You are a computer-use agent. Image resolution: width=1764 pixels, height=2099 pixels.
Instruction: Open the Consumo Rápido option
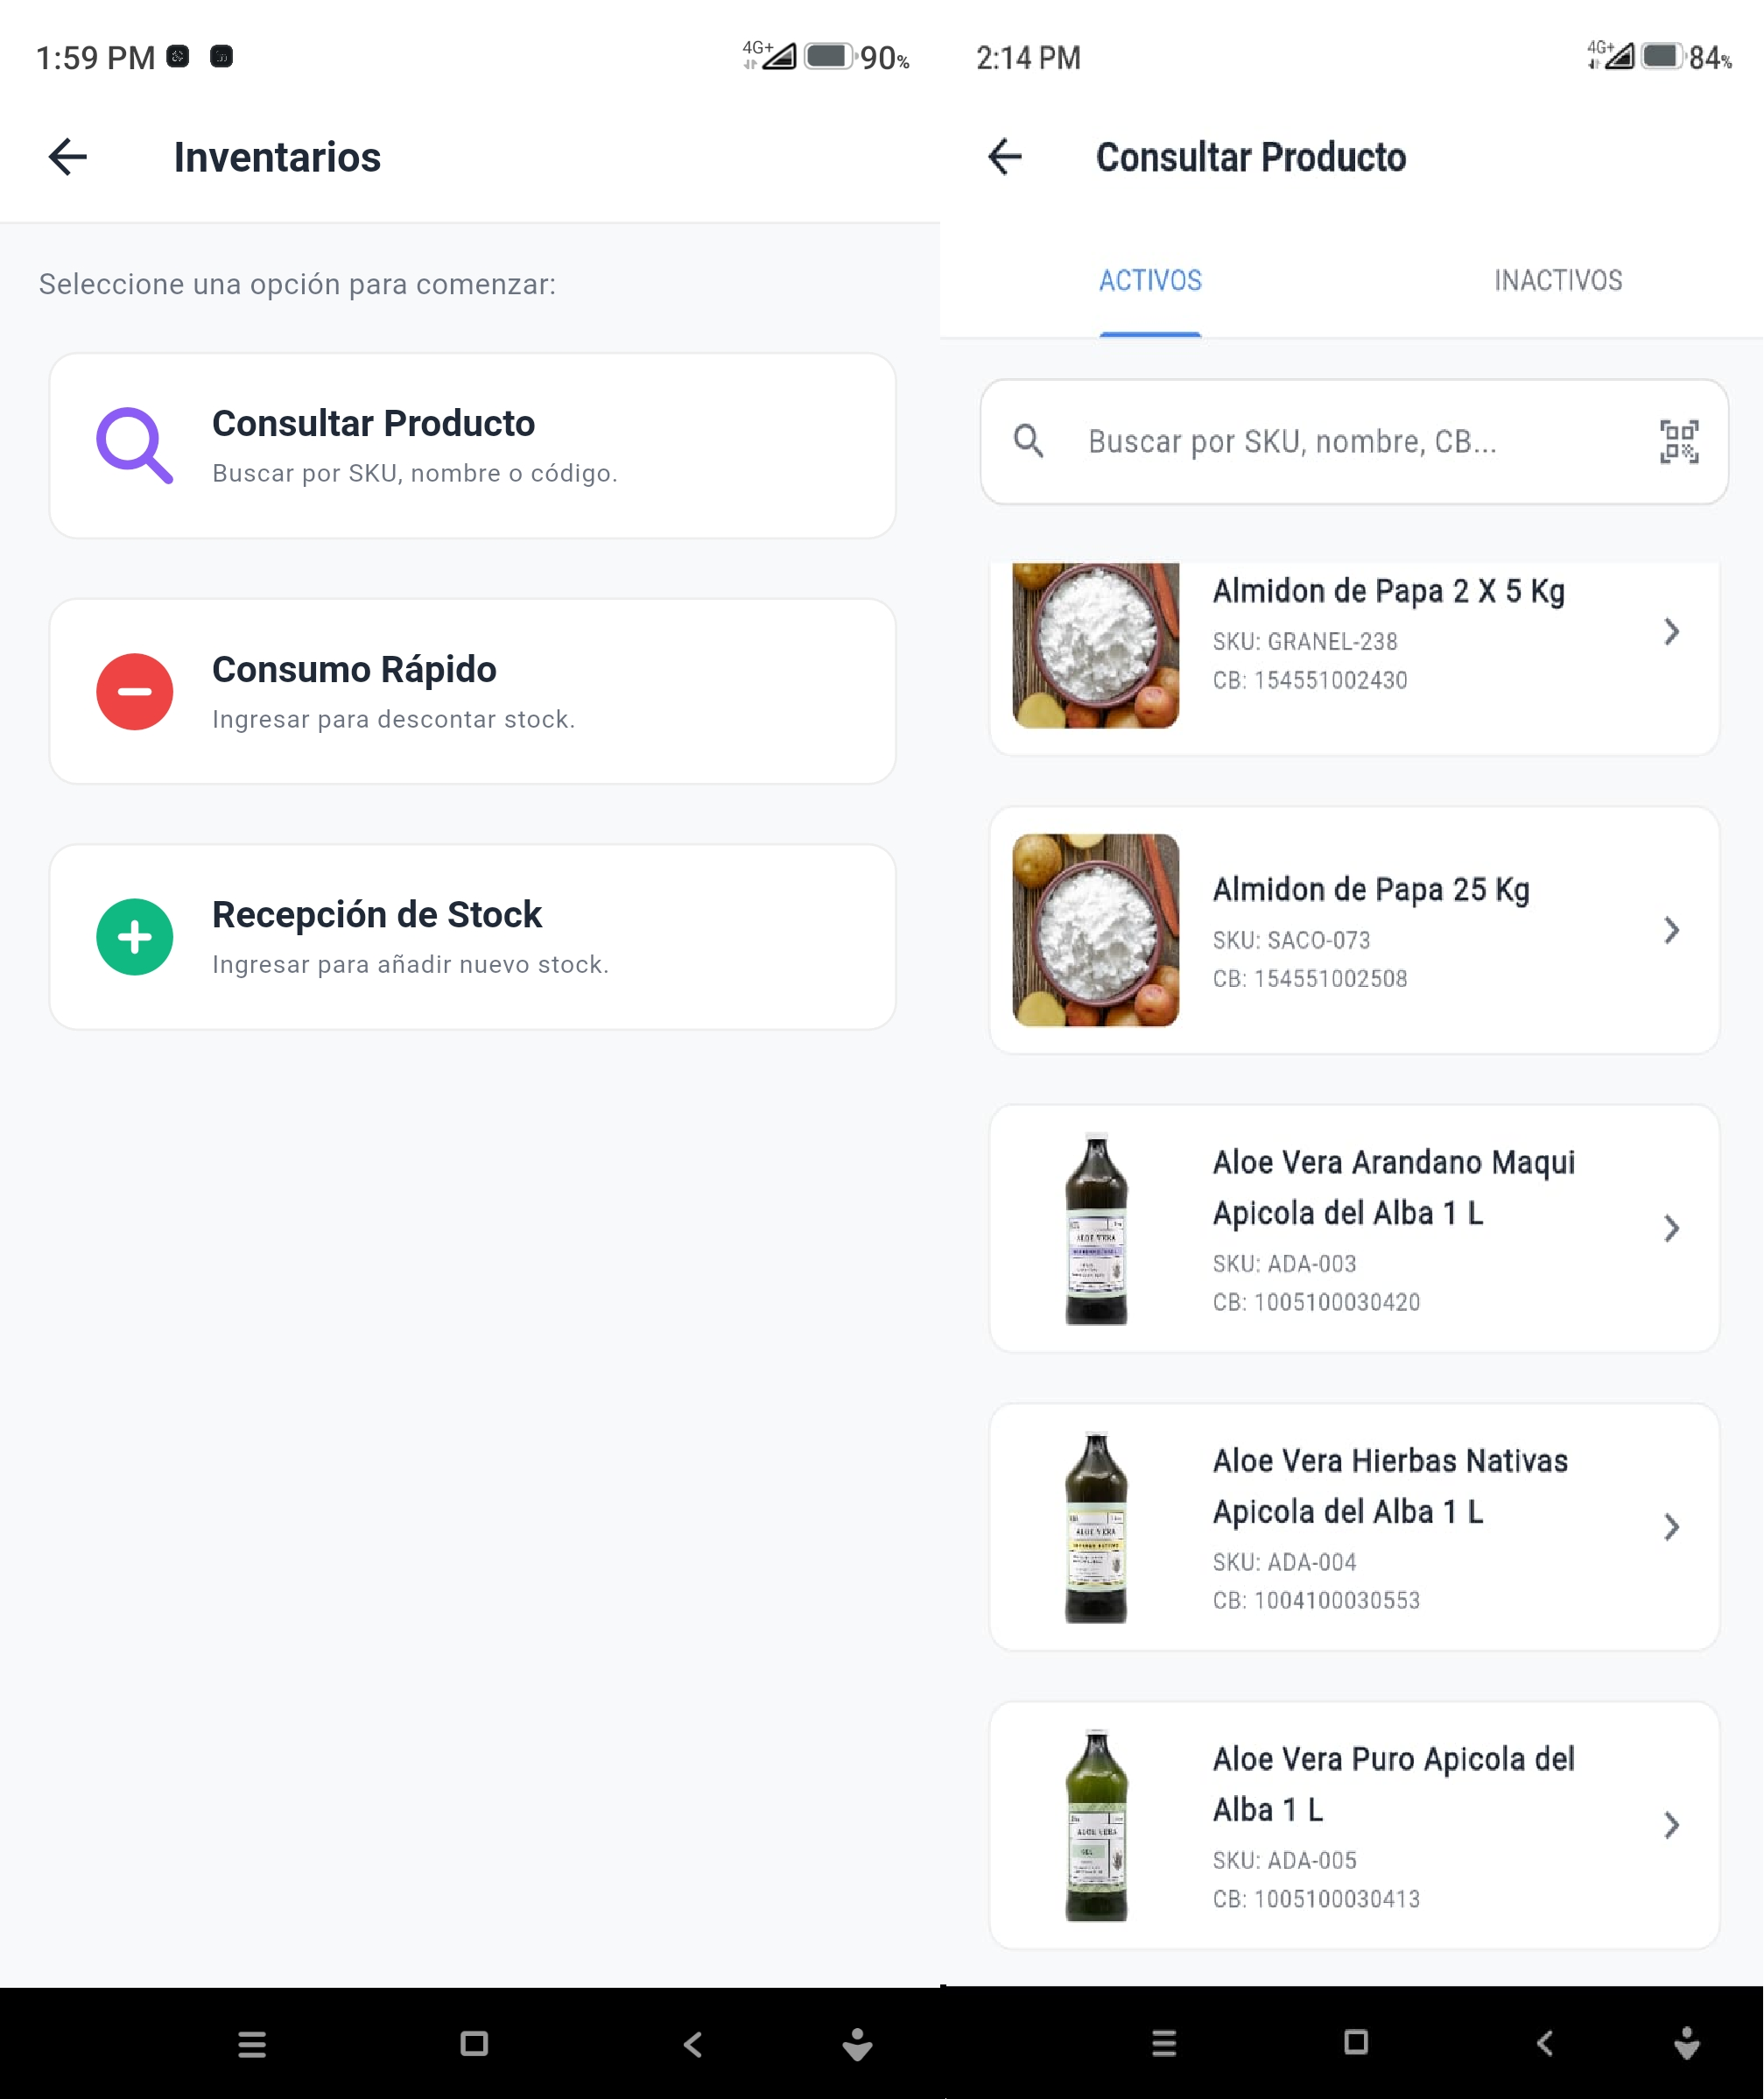coord(472,691)
